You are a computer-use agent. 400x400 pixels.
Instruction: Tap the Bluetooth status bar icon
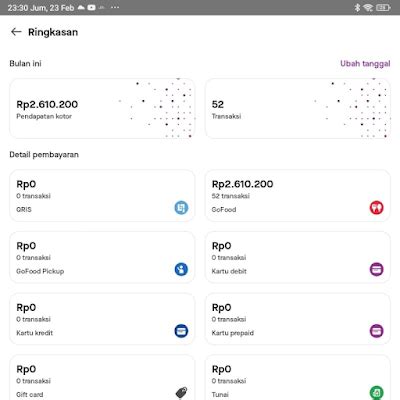pos(357,7)
